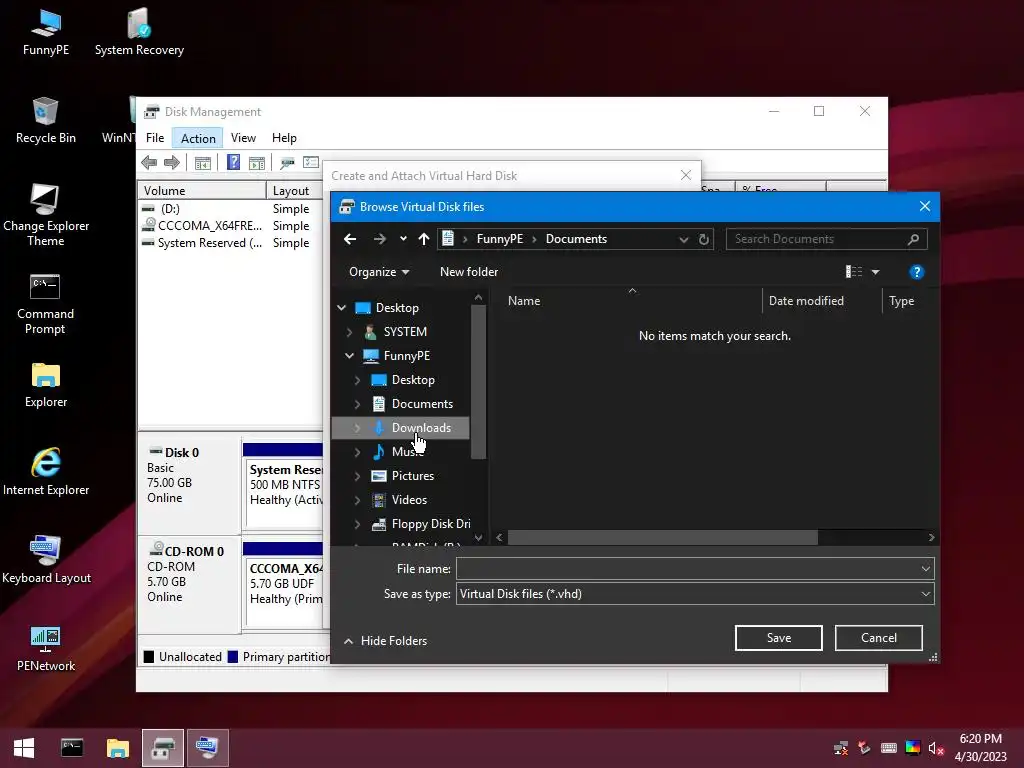Open the Action menu
1024x768 pixels.
click(198, 138)
